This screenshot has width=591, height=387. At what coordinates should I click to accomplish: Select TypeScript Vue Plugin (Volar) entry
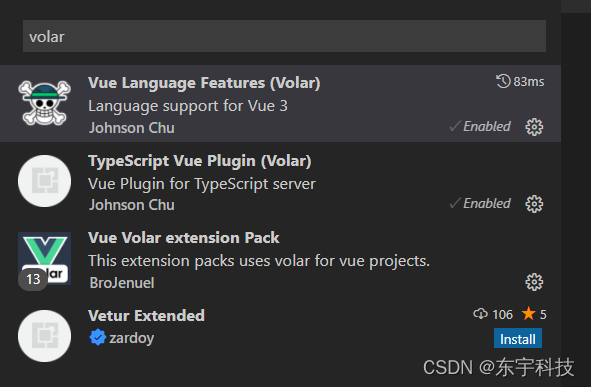[x=280, y=181]
